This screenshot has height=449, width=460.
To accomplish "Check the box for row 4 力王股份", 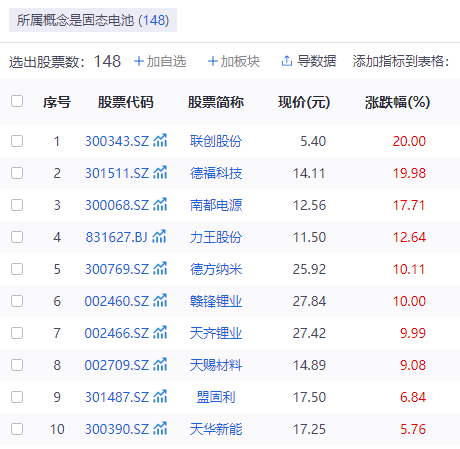I will tap(17, 237).
